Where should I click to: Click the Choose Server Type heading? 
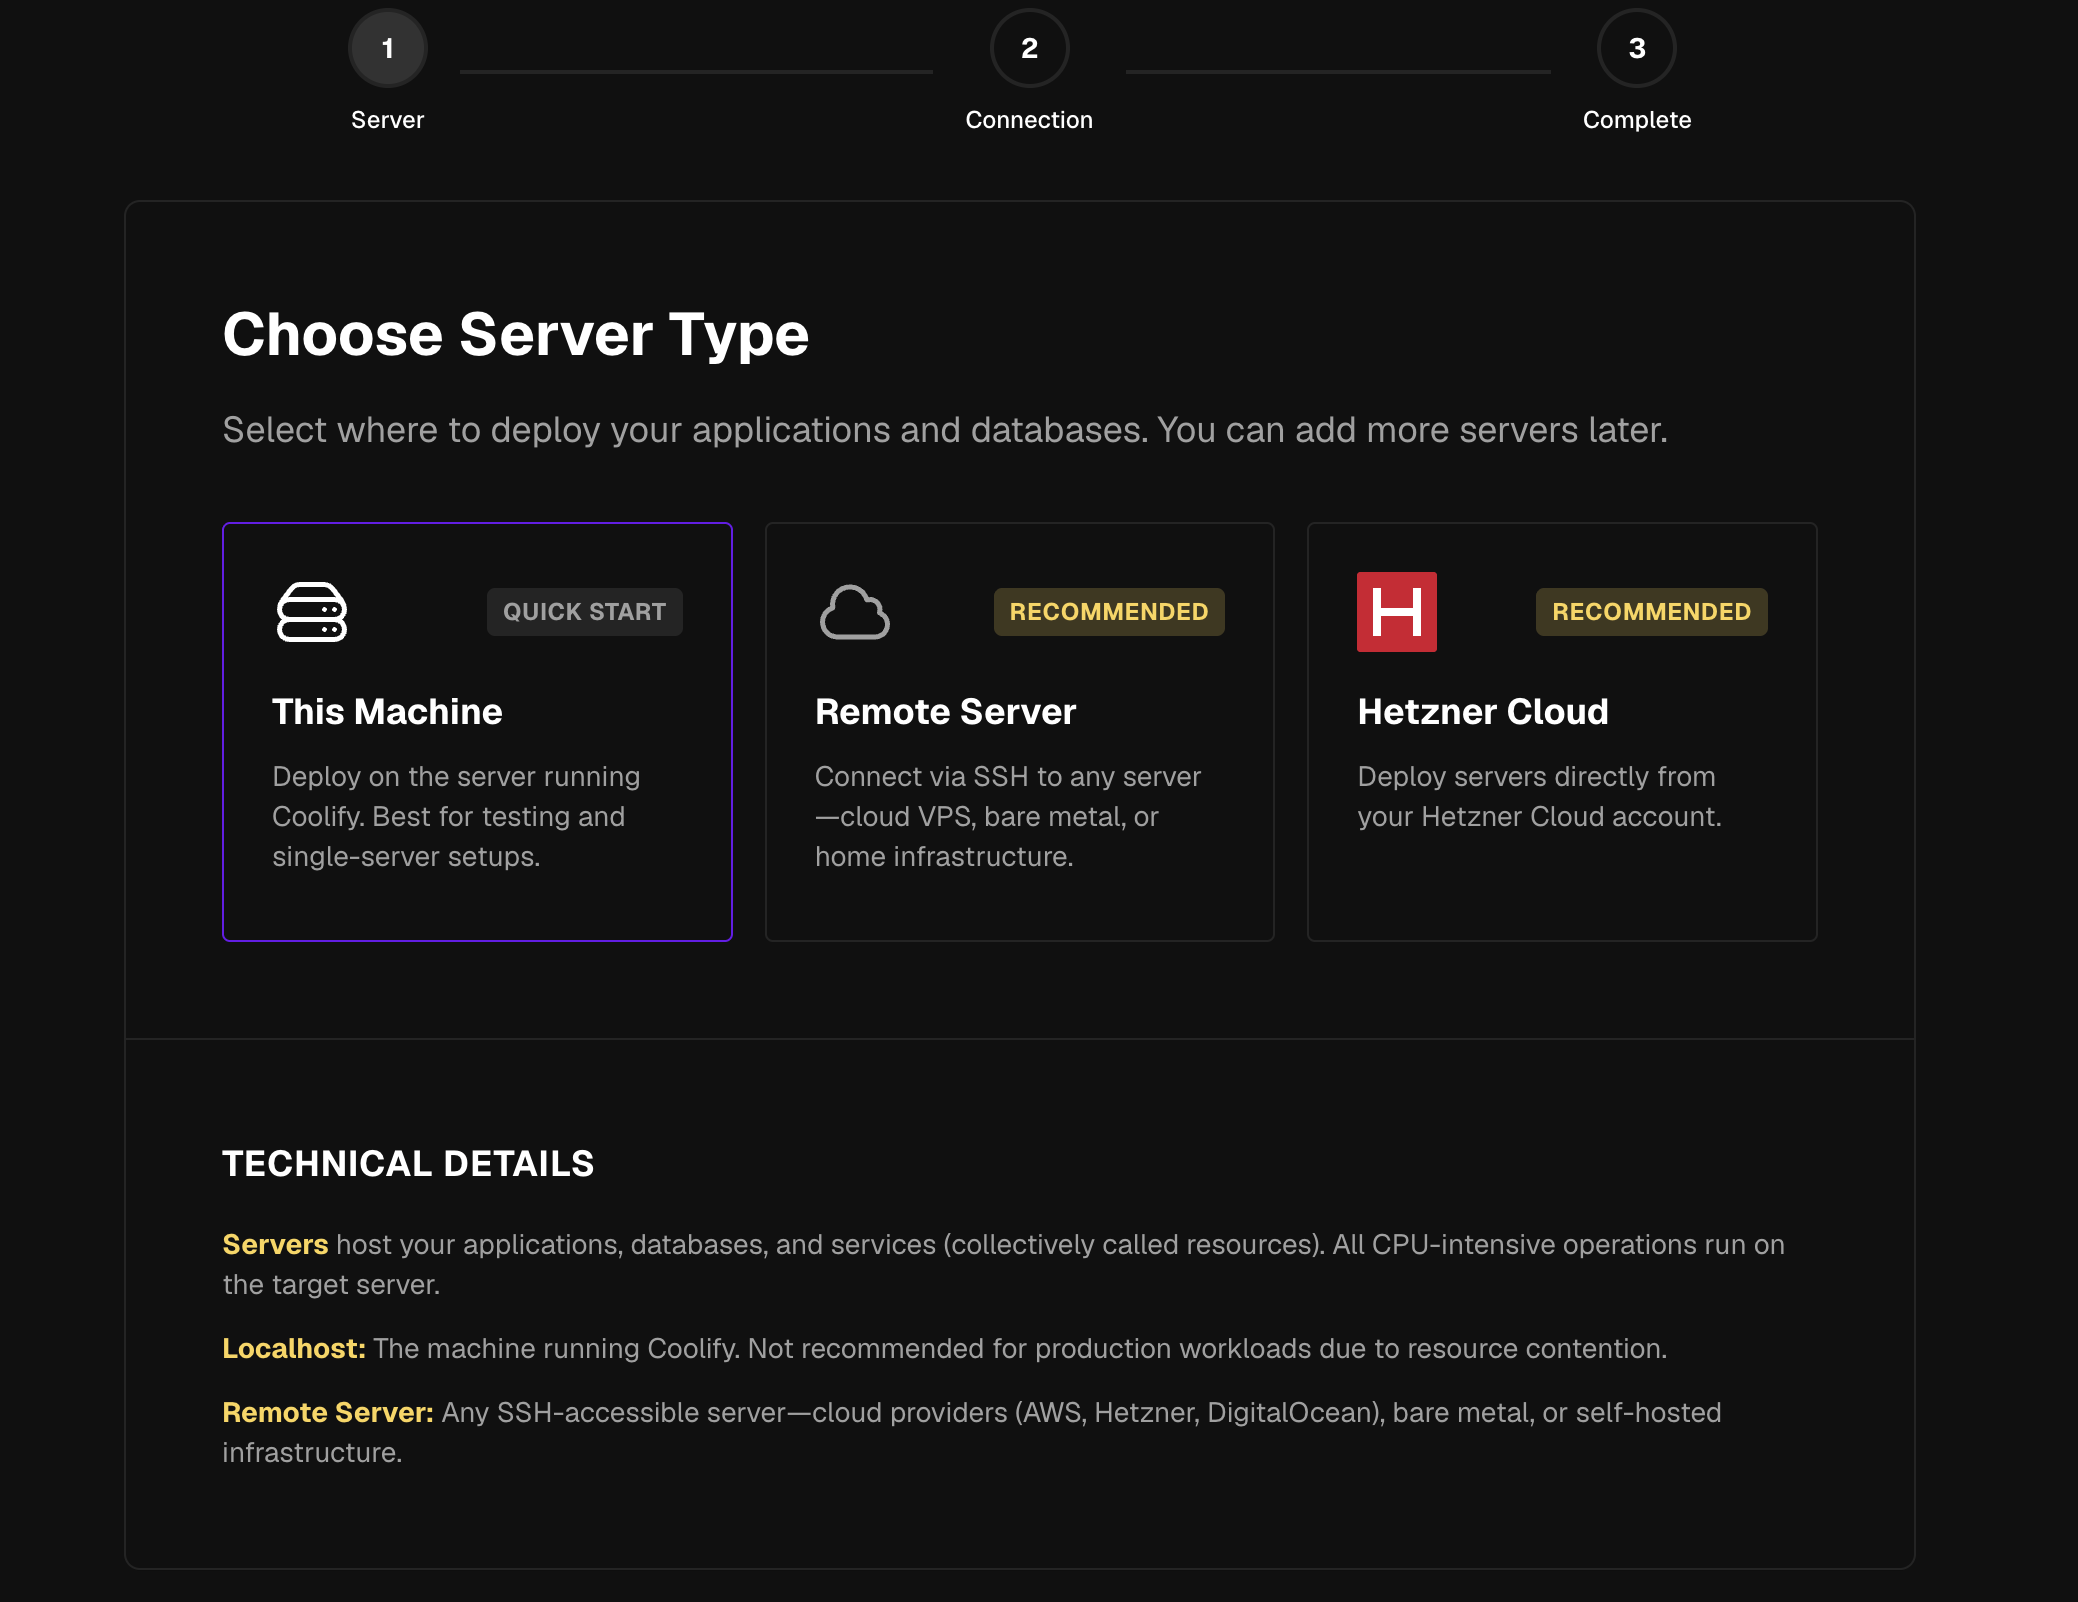pyautogui.click(x=516, y=335)
